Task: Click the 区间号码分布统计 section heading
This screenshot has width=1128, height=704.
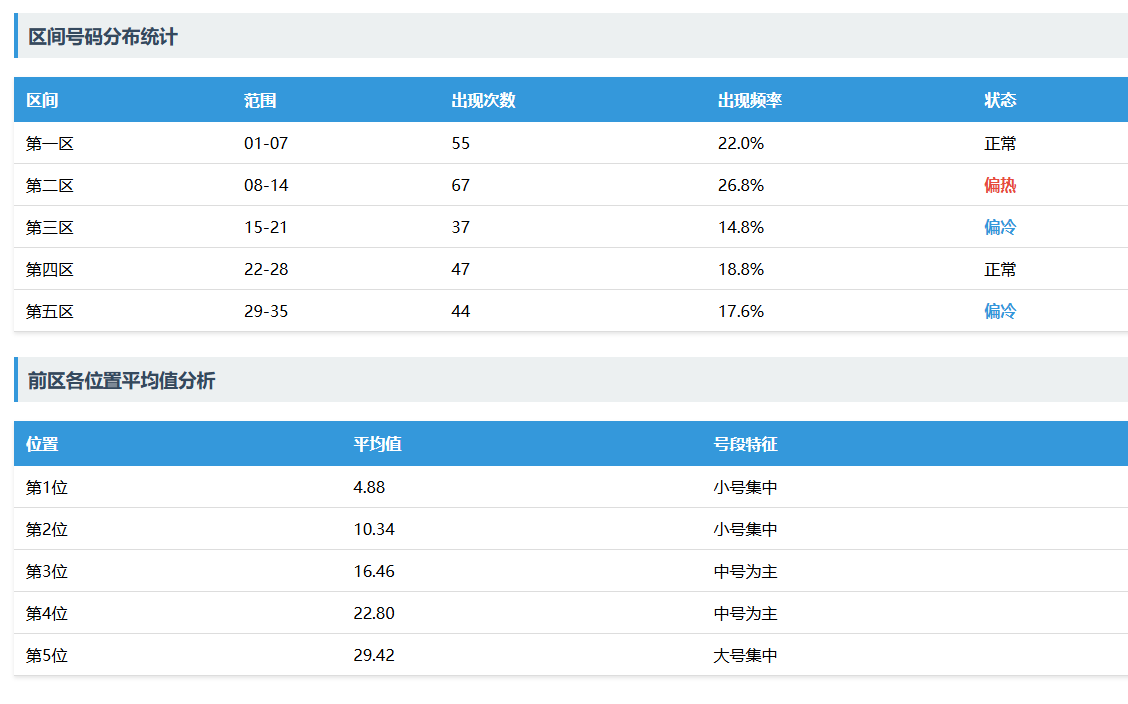Action: [103, 37]
